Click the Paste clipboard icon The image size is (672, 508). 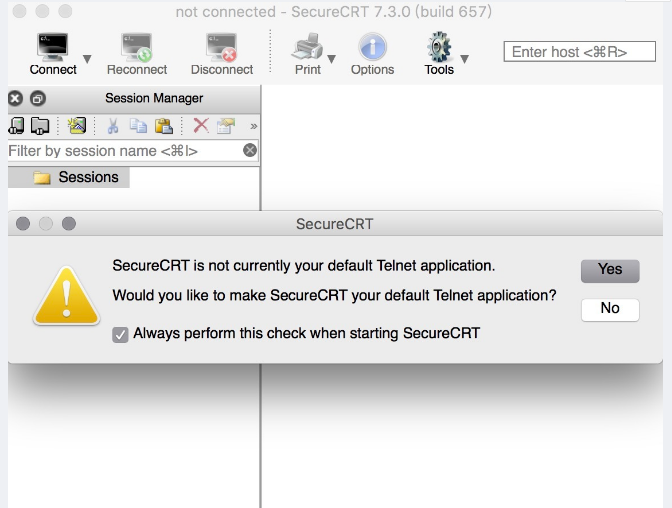(164, 126)
